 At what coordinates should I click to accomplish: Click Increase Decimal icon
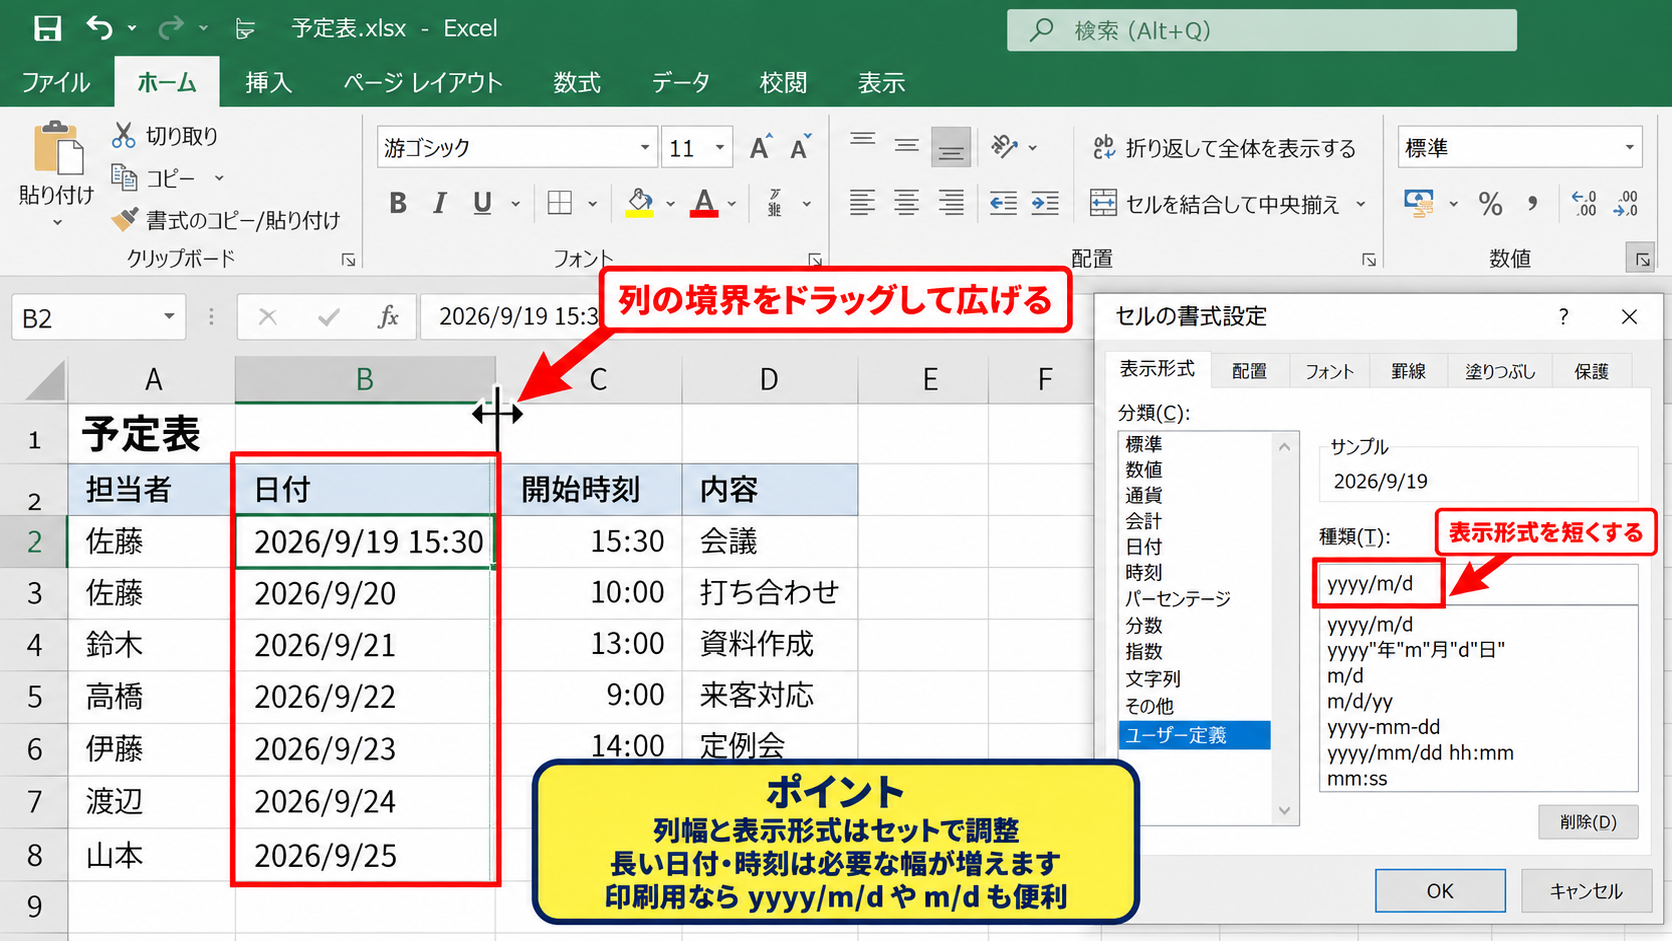pos(1584,204)
